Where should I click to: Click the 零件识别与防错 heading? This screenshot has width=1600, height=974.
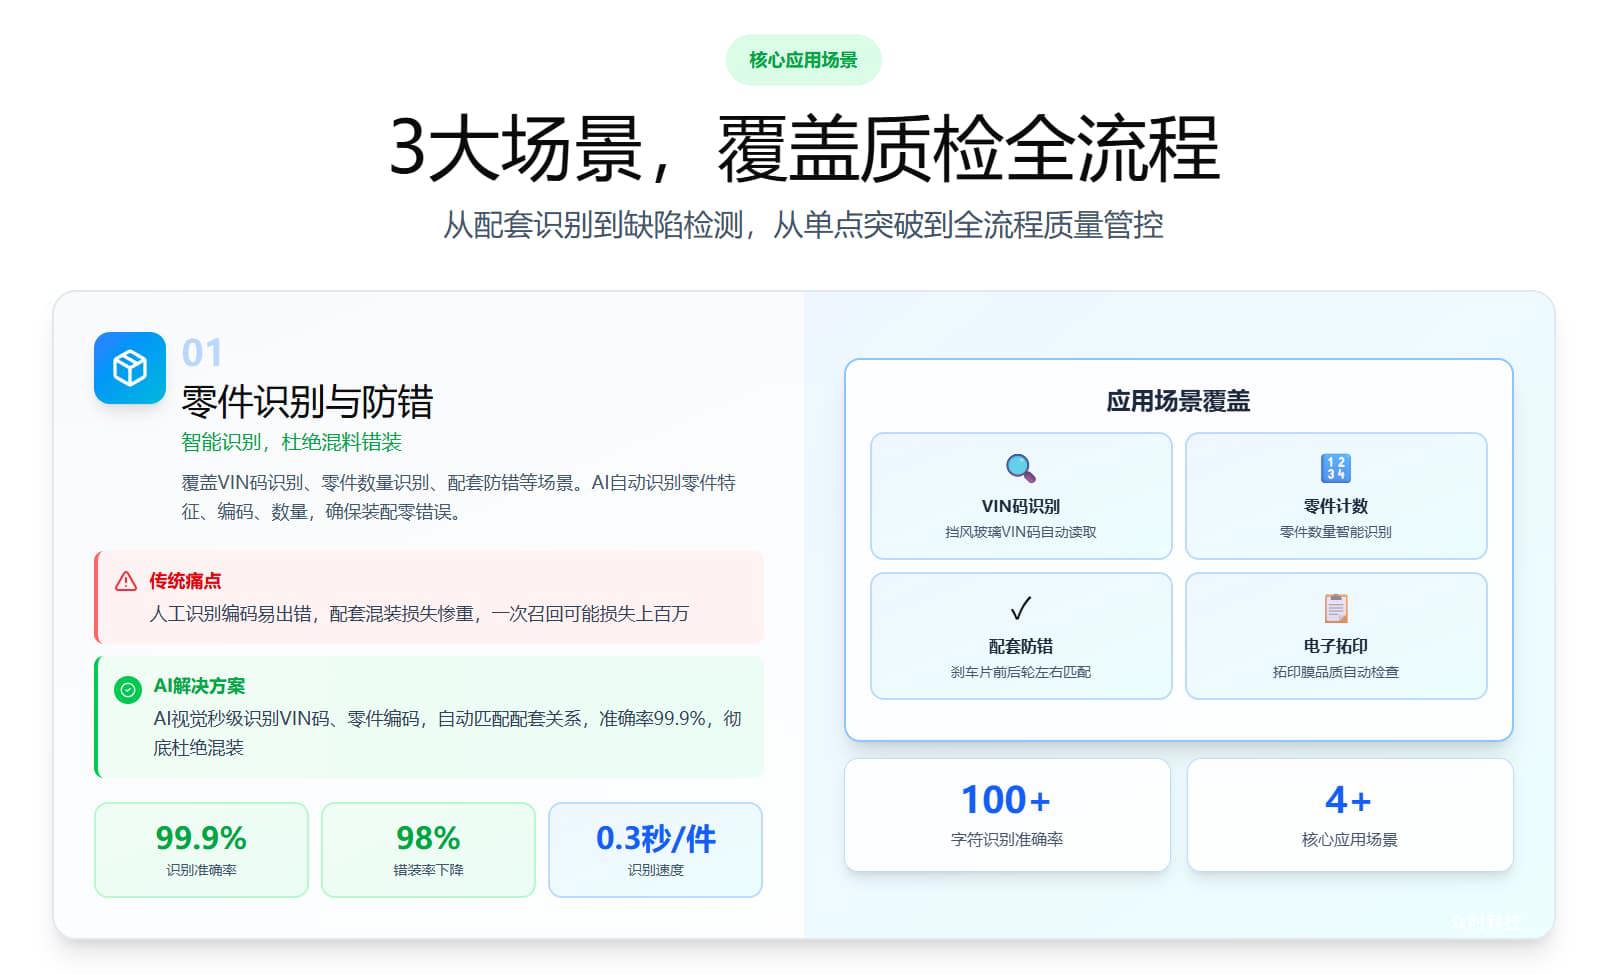307,402
